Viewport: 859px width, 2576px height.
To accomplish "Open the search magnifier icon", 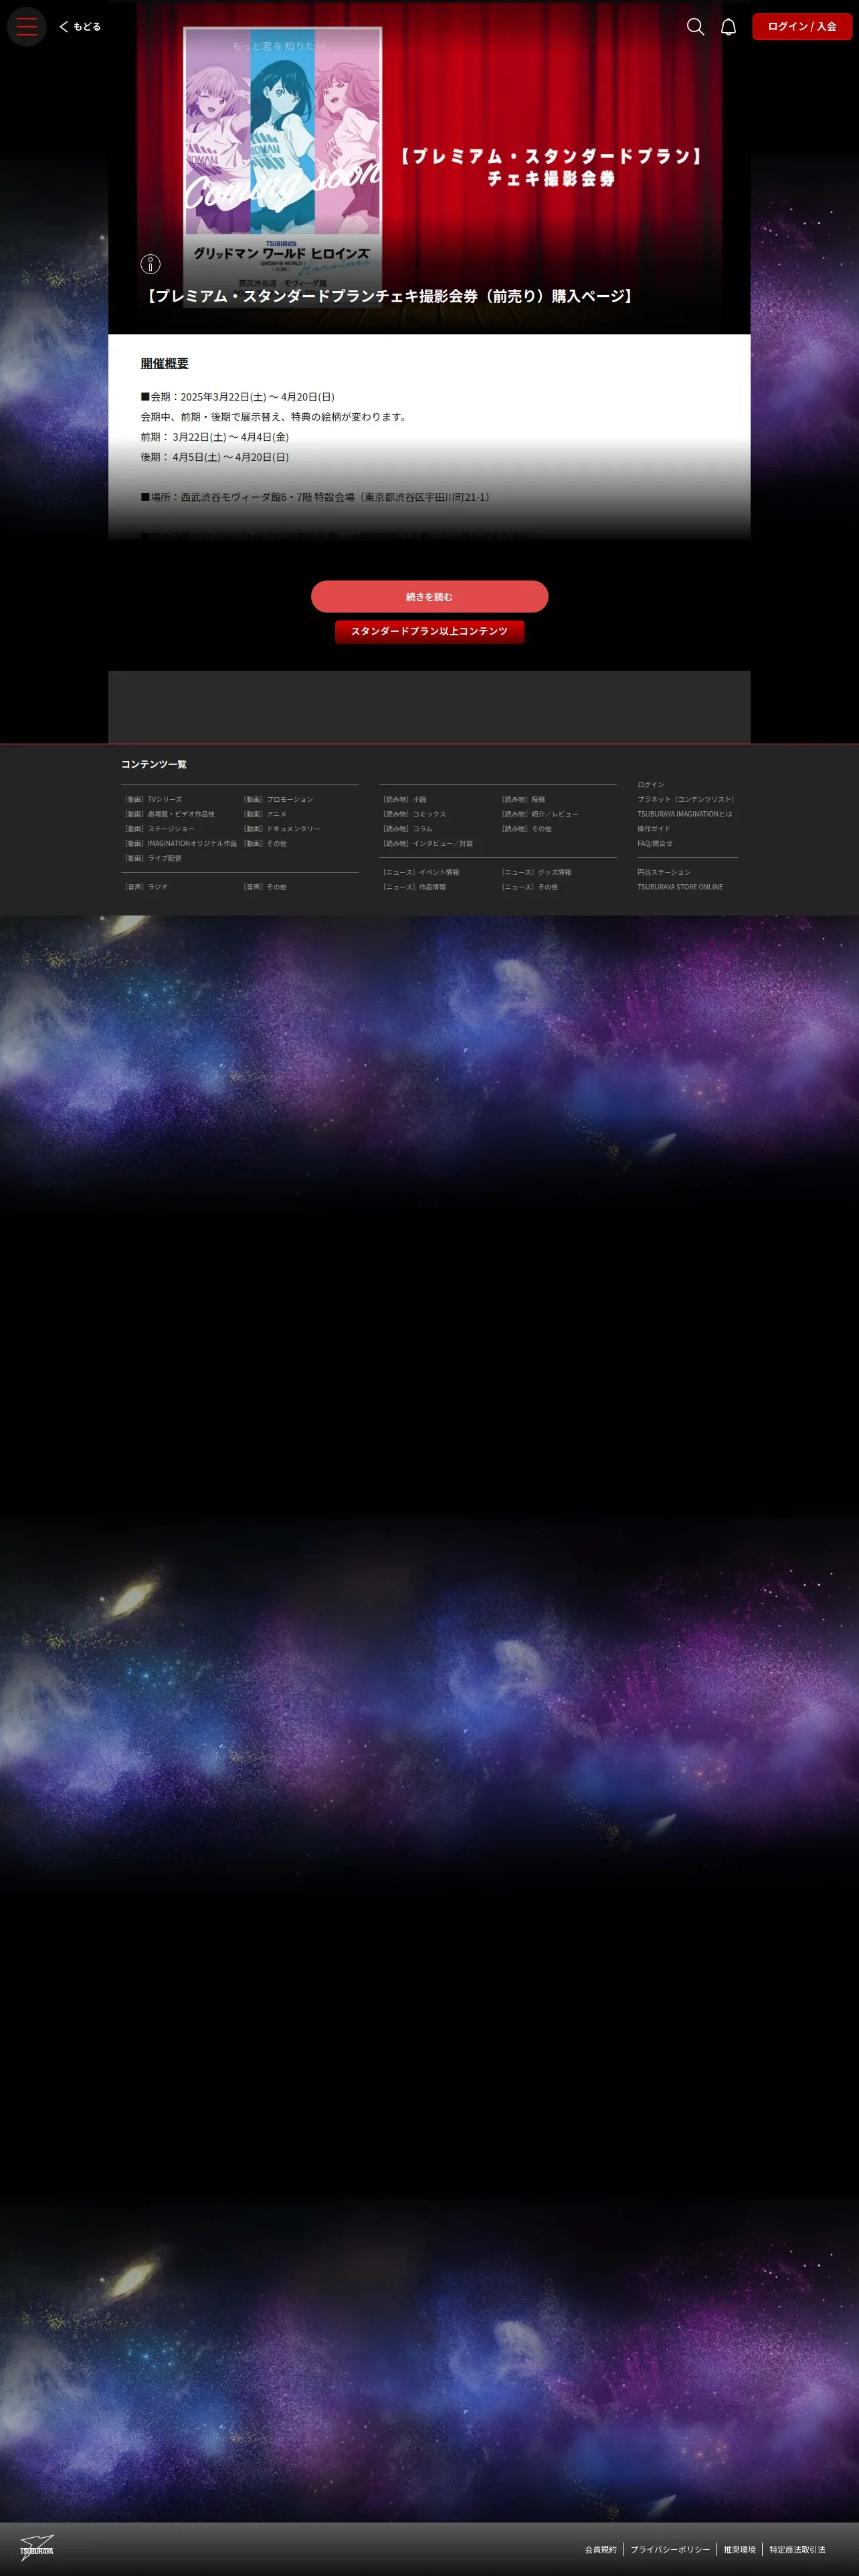I will click(x=695, y=27).
